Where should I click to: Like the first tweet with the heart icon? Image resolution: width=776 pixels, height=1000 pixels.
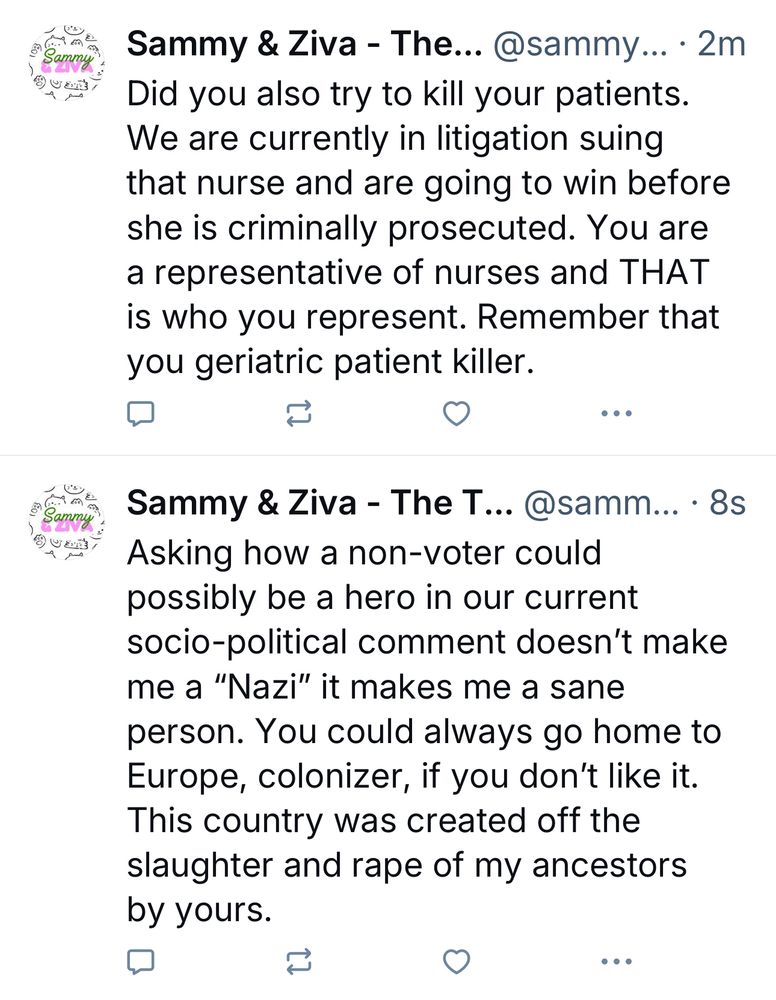[x=457, y=414]
